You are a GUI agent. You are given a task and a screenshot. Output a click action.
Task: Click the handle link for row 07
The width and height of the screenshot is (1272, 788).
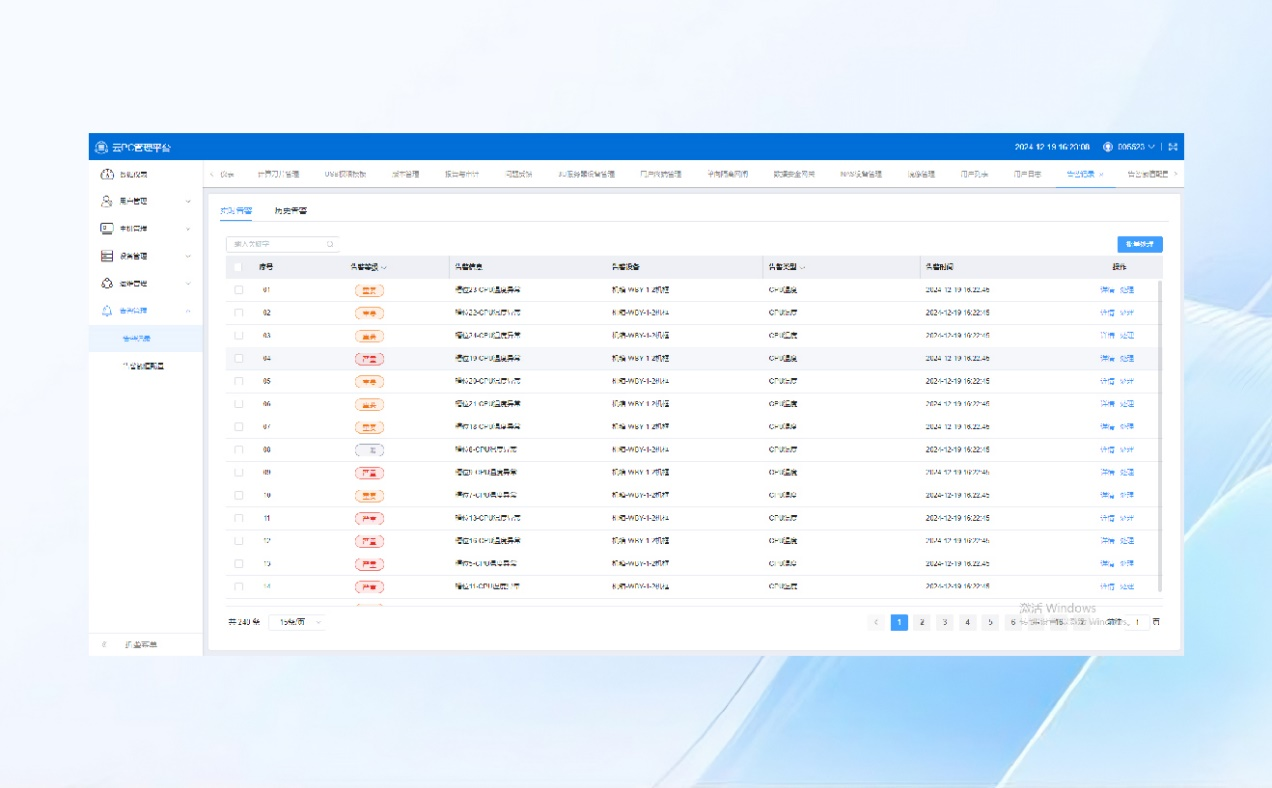point(1127,427)
